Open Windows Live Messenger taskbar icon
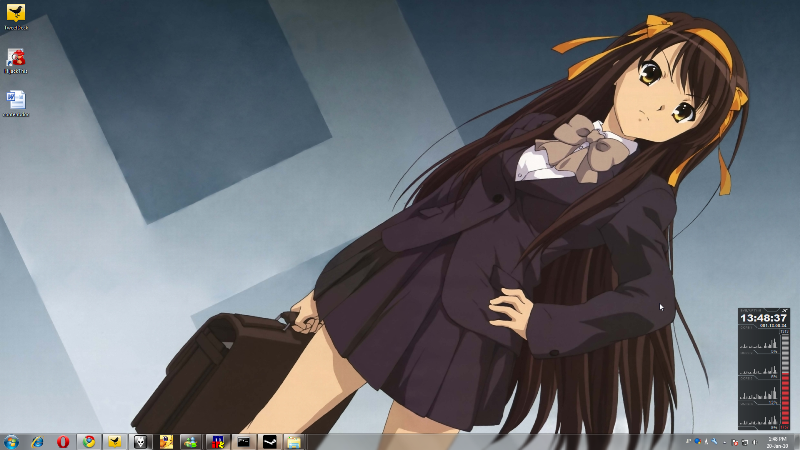 [x=190, y=441]
